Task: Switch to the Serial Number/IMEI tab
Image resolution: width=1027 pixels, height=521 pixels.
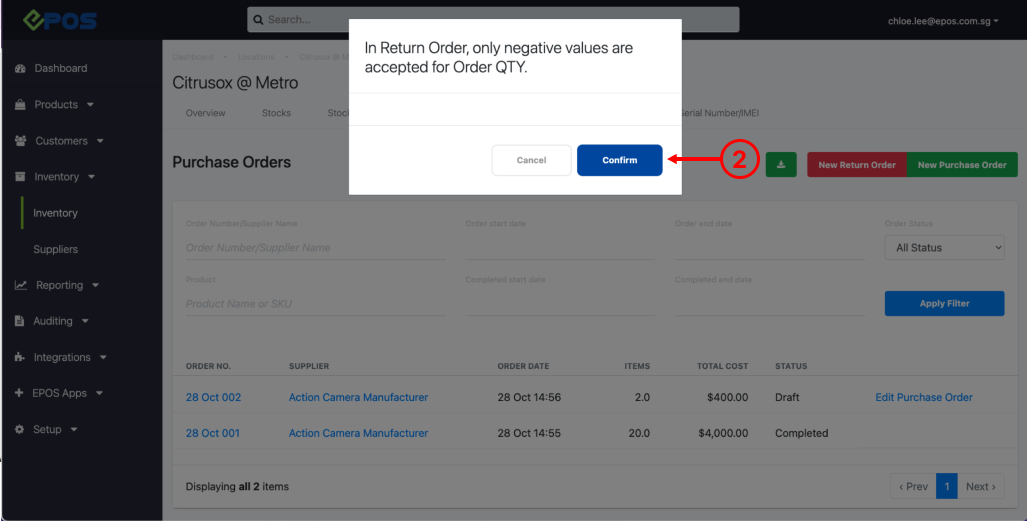Action: pos(720,113)
